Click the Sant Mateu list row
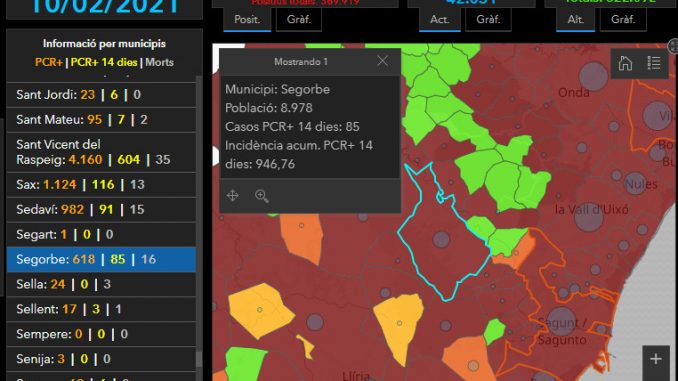 click(x=101, y=120)
